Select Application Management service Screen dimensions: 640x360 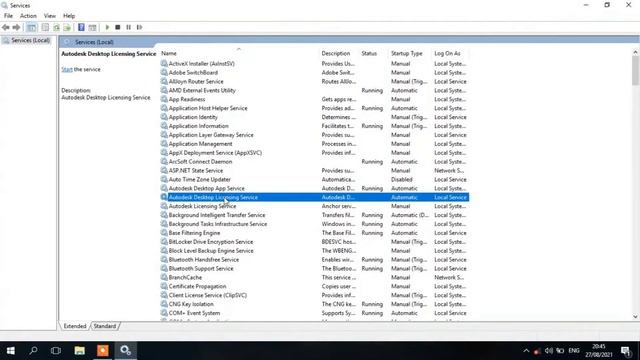point(200,144)
